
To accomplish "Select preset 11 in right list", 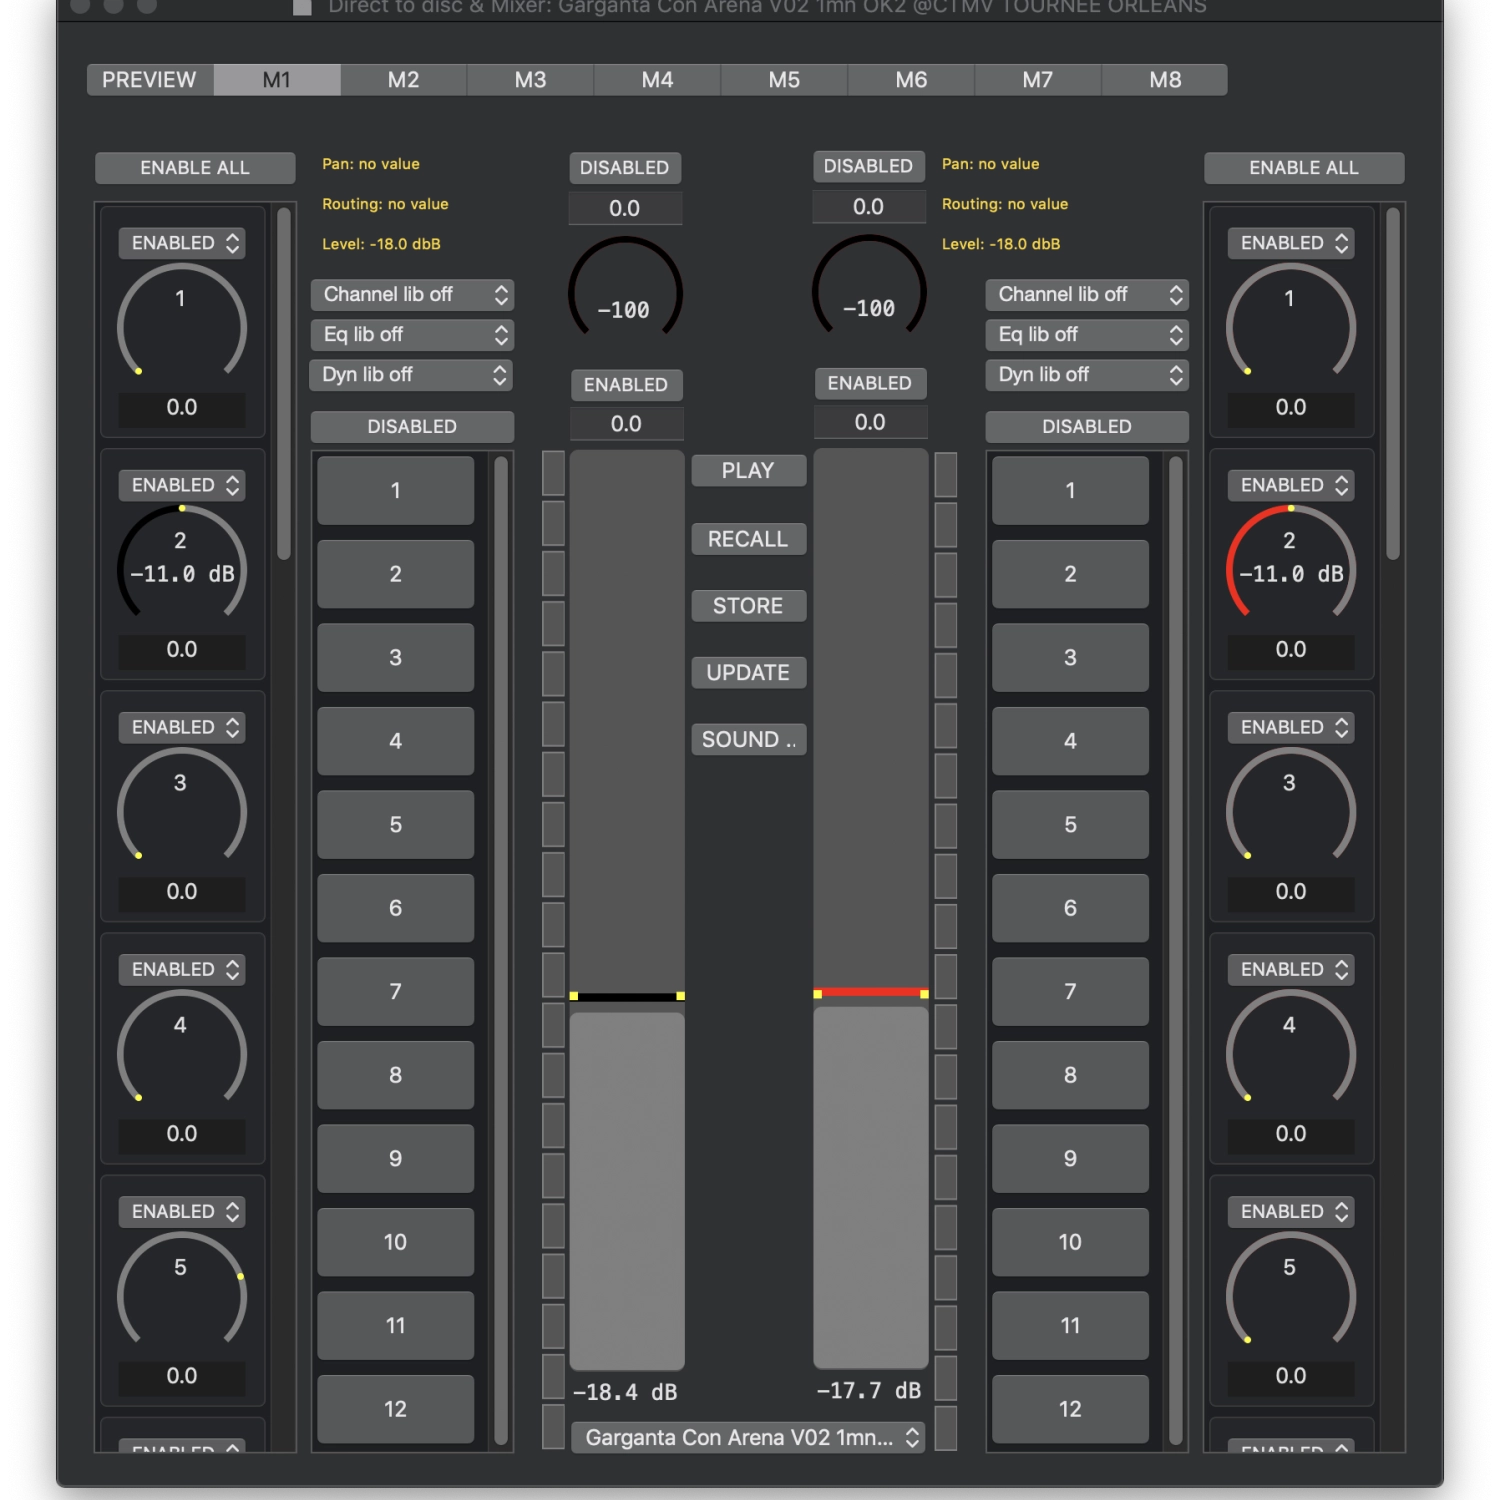I will pos(1070,1325).
